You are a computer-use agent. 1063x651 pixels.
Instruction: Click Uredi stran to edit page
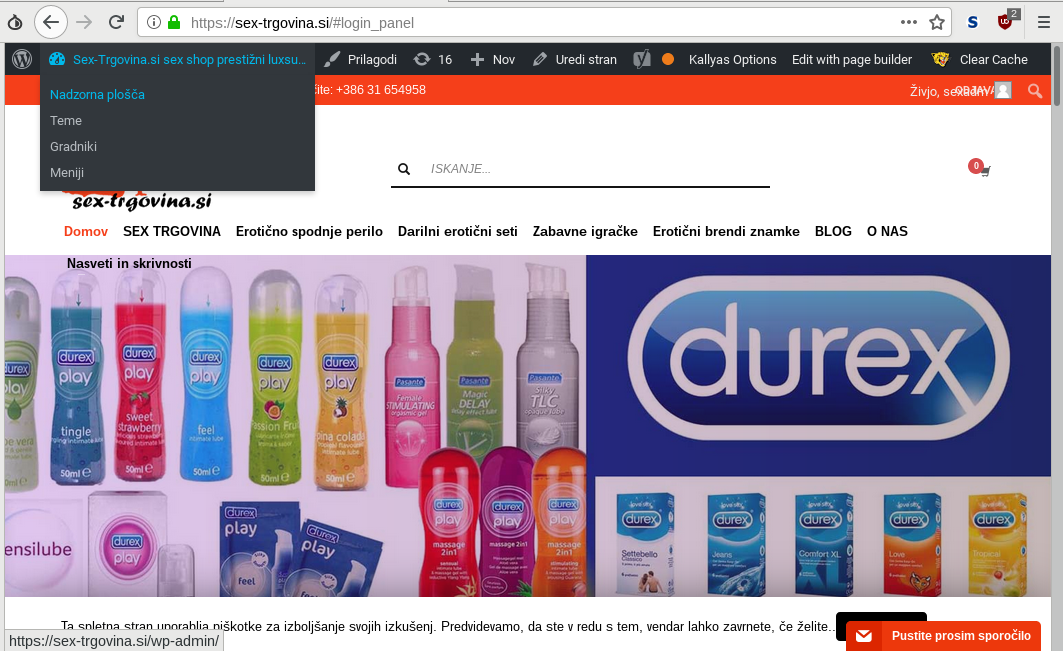coord(575,60)
